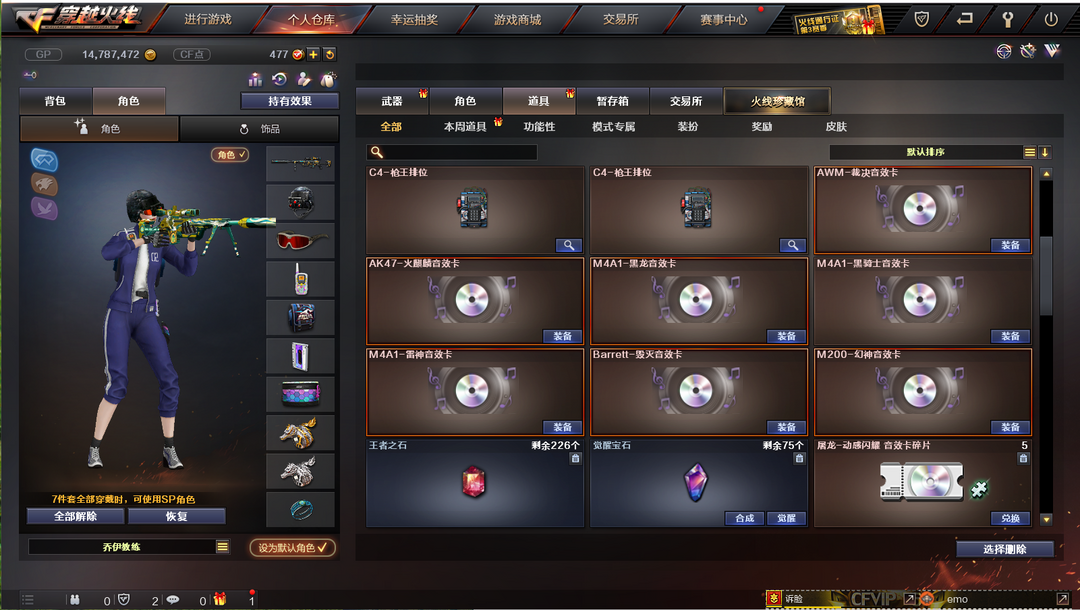Select the red goggles accessory slot
Image resolution: width=1080 pixels, height=610 pixels.
click(x=301, y=240)
